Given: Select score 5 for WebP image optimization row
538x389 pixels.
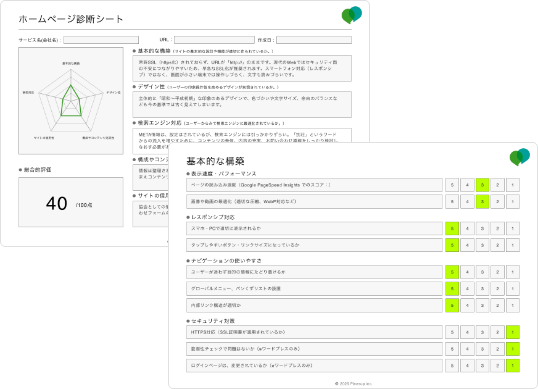Looking at the screenshot, I should click(452, 202).
